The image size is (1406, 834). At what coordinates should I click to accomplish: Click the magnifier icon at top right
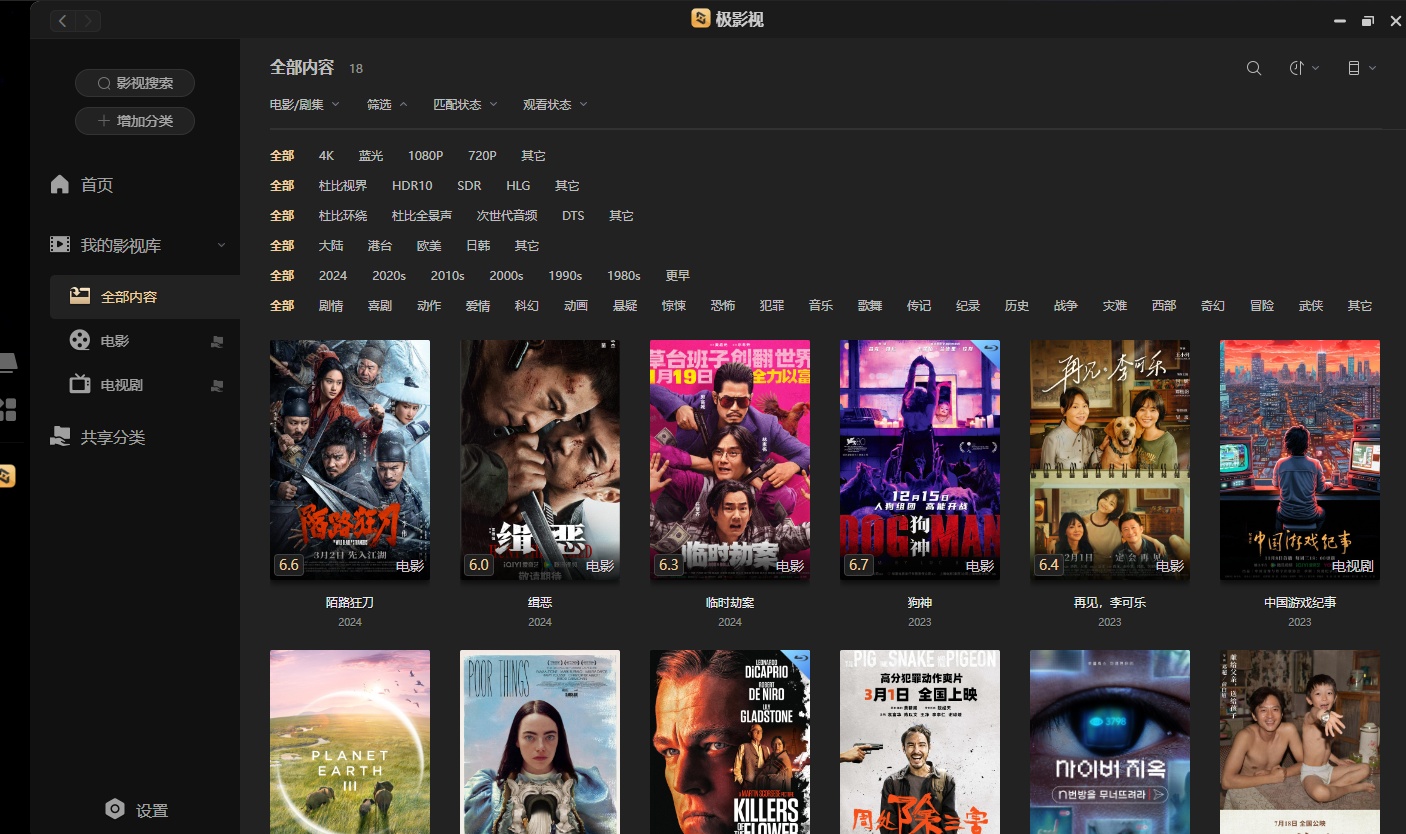coord(1254,68)
